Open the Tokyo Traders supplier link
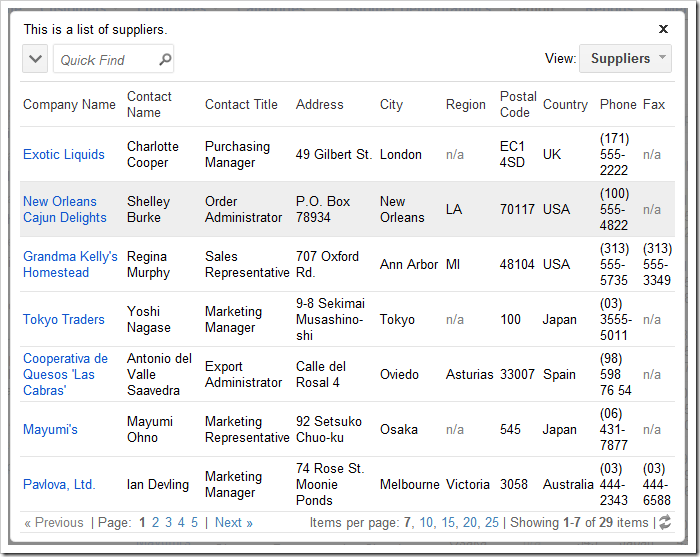 64,320
